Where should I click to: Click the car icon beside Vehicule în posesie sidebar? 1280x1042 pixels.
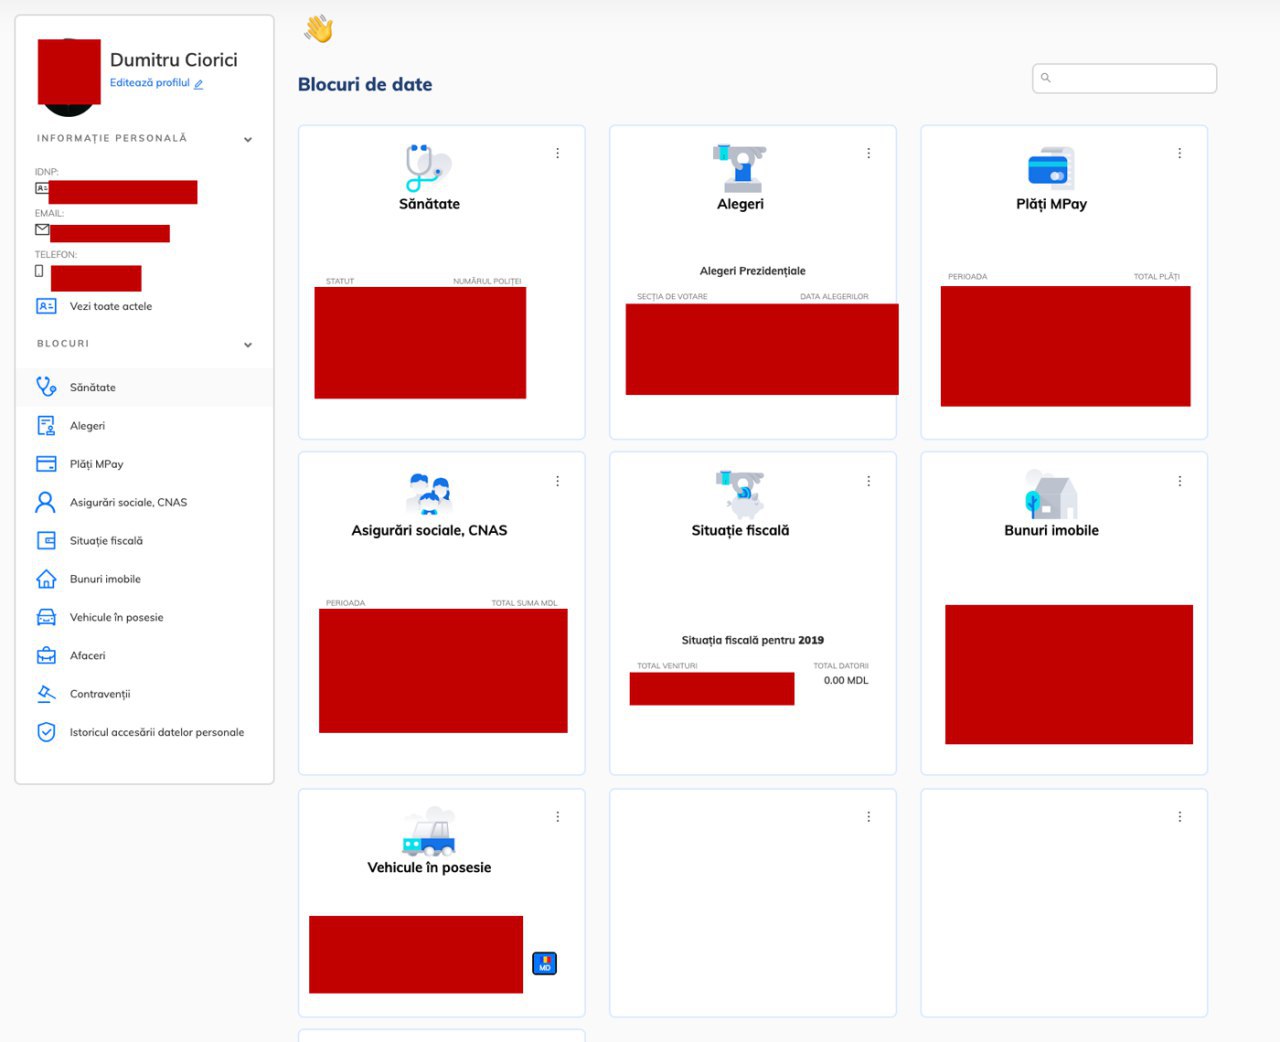click(x=46, y=617)
